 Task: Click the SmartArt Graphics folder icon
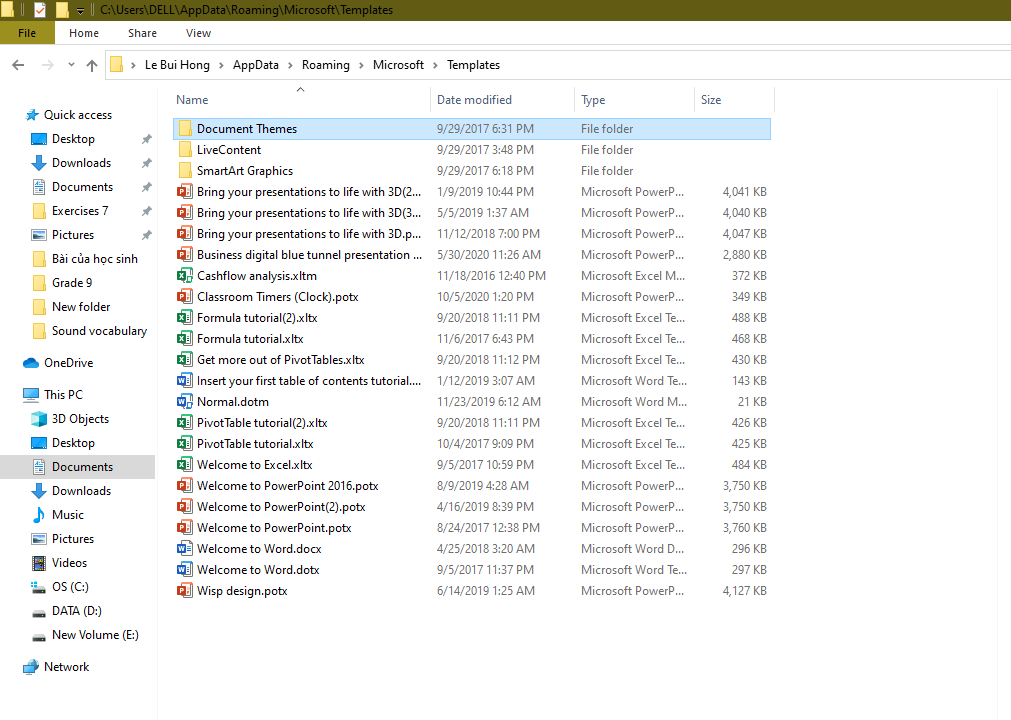[185, 170]
